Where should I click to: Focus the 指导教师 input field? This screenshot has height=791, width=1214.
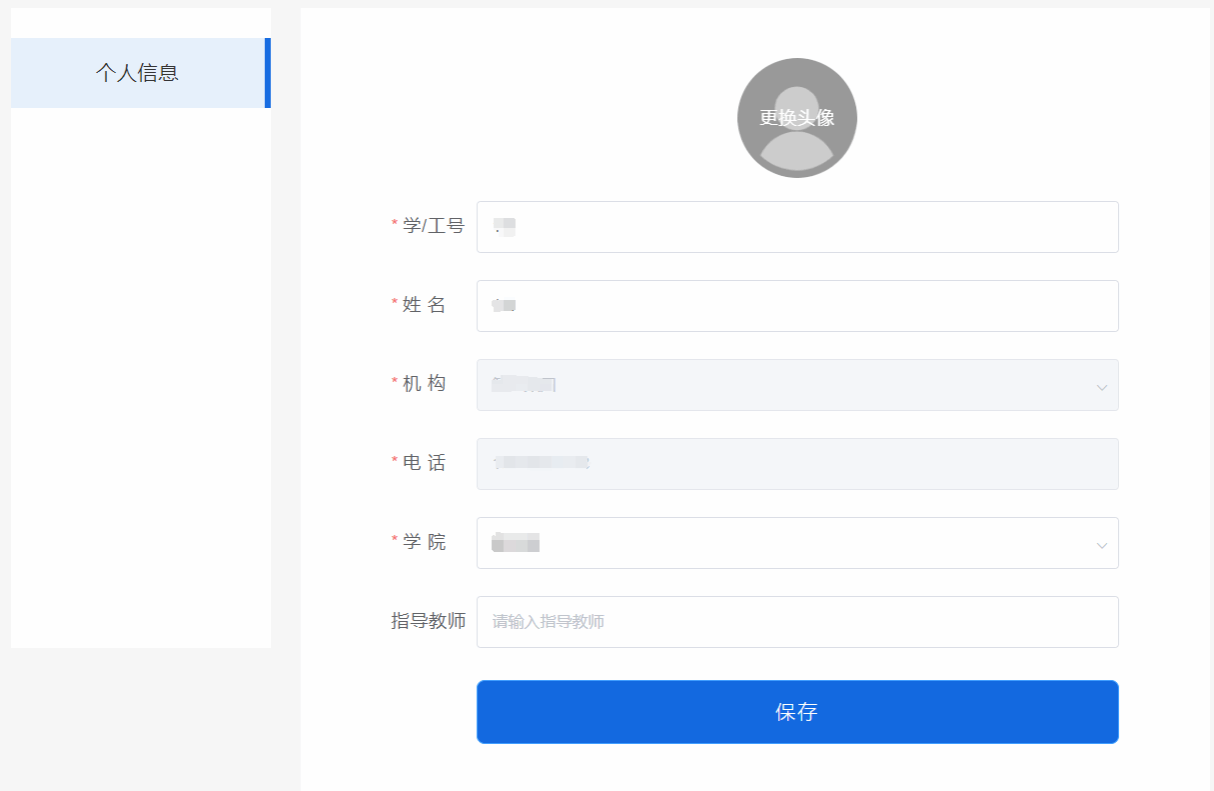(x=797, y=622)
